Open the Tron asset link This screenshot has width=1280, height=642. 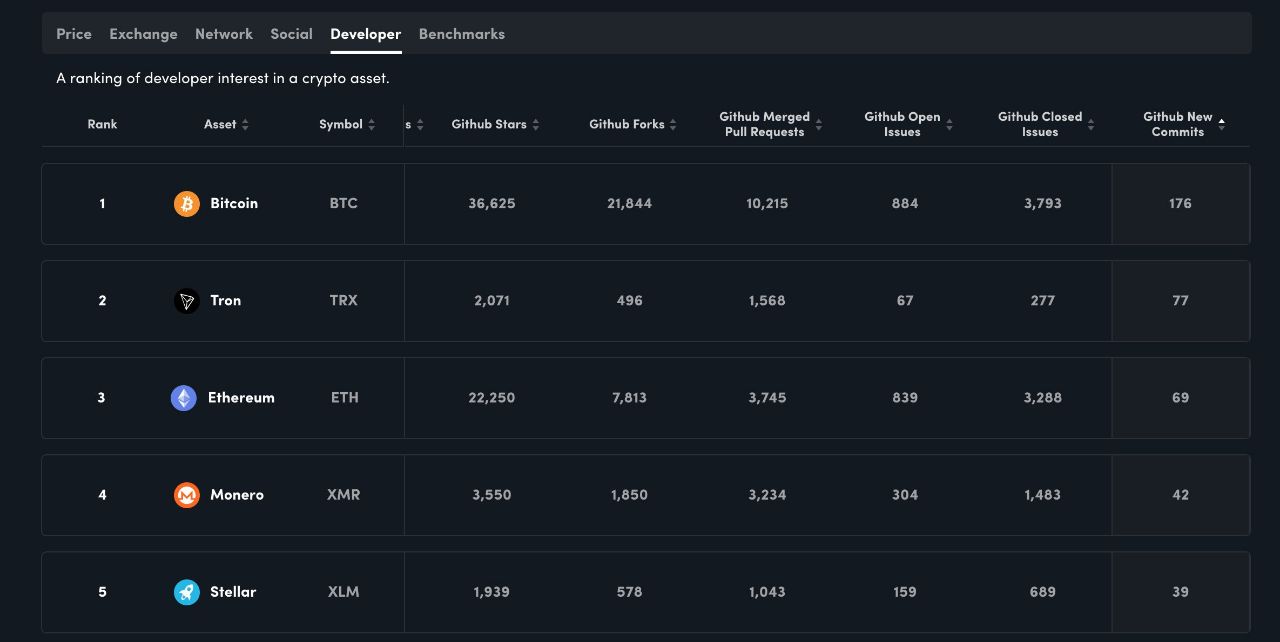(226, 300)
